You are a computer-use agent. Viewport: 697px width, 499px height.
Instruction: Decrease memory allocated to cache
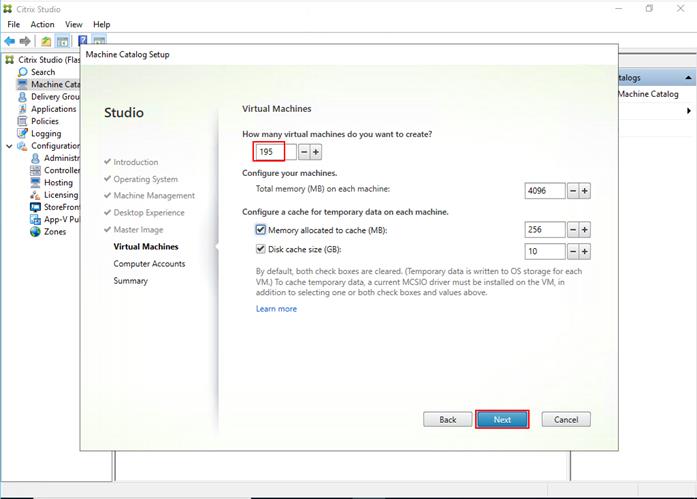(573, 230)
